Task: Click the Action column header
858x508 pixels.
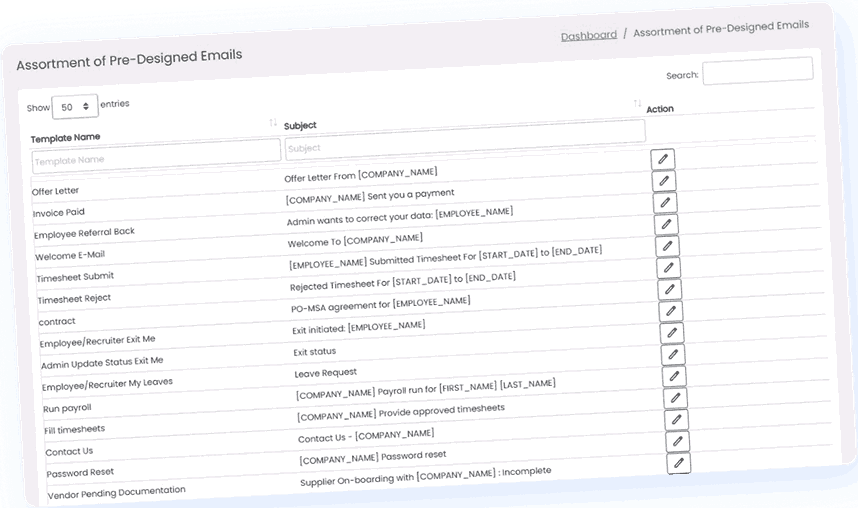Action: point(660,108)
